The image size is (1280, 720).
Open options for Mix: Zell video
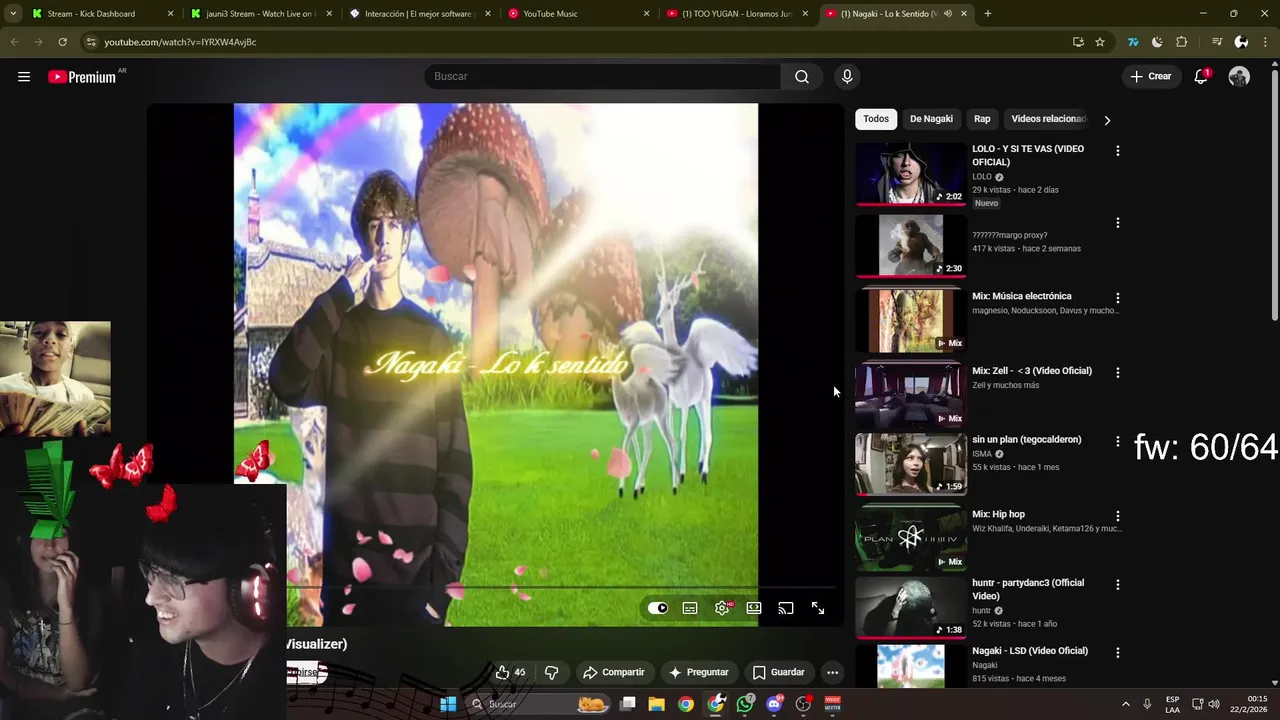tap(1118, 372)
